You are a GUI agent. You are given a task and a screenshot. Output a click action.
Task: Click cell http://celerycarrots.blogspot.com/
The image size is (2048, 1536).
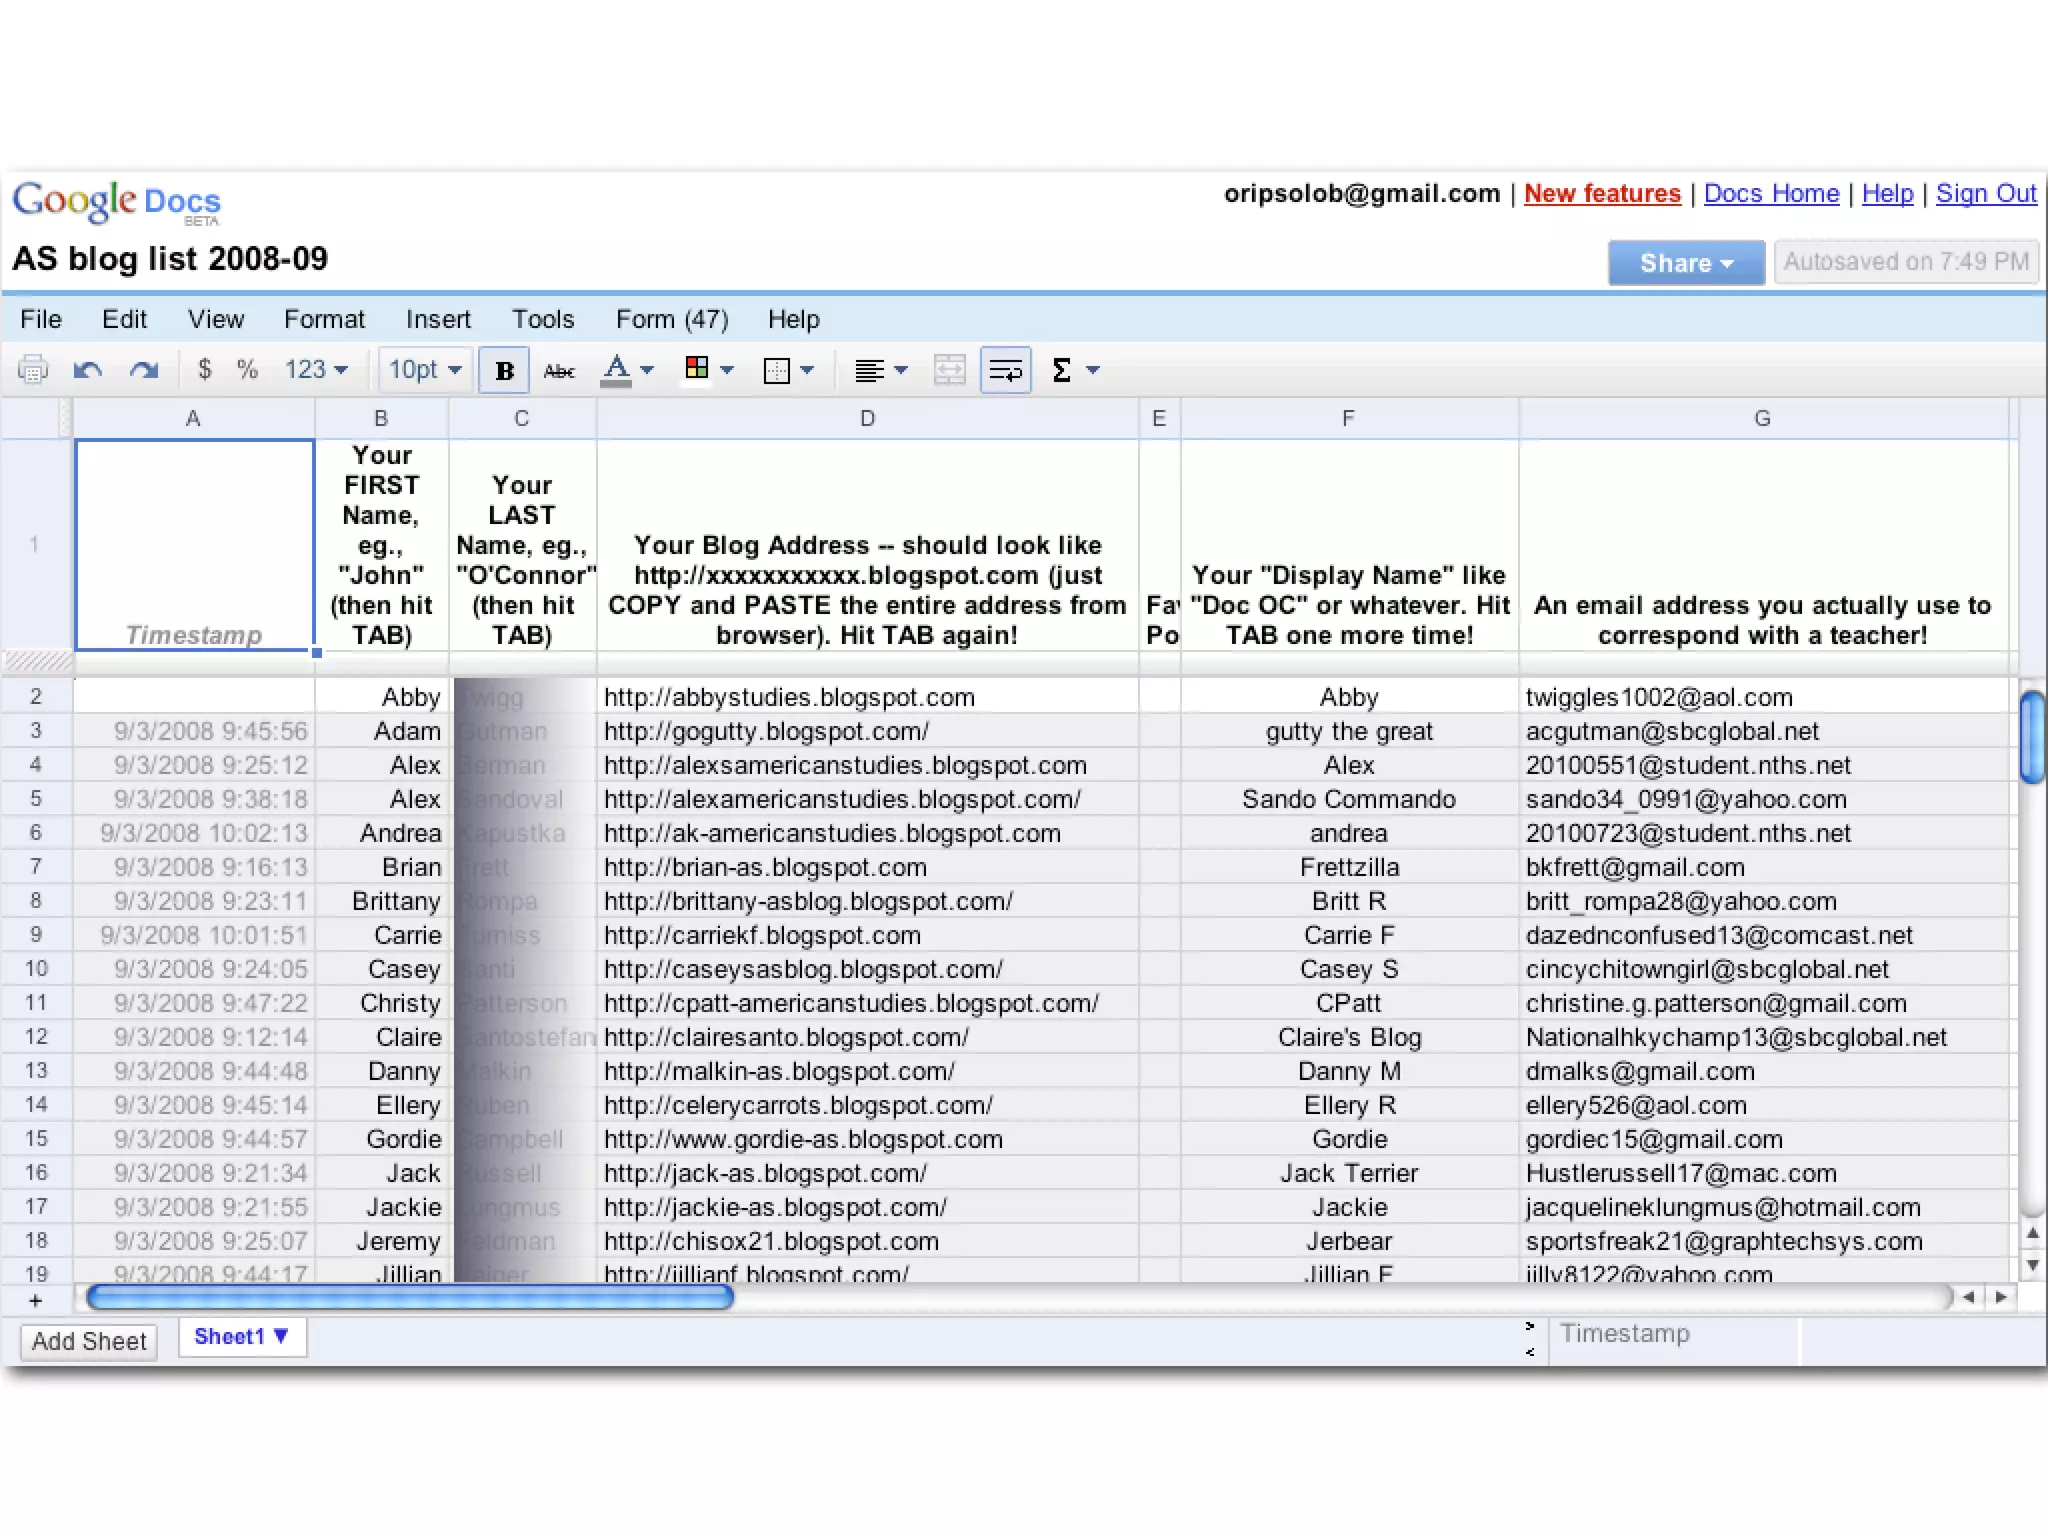[867, 1105]
